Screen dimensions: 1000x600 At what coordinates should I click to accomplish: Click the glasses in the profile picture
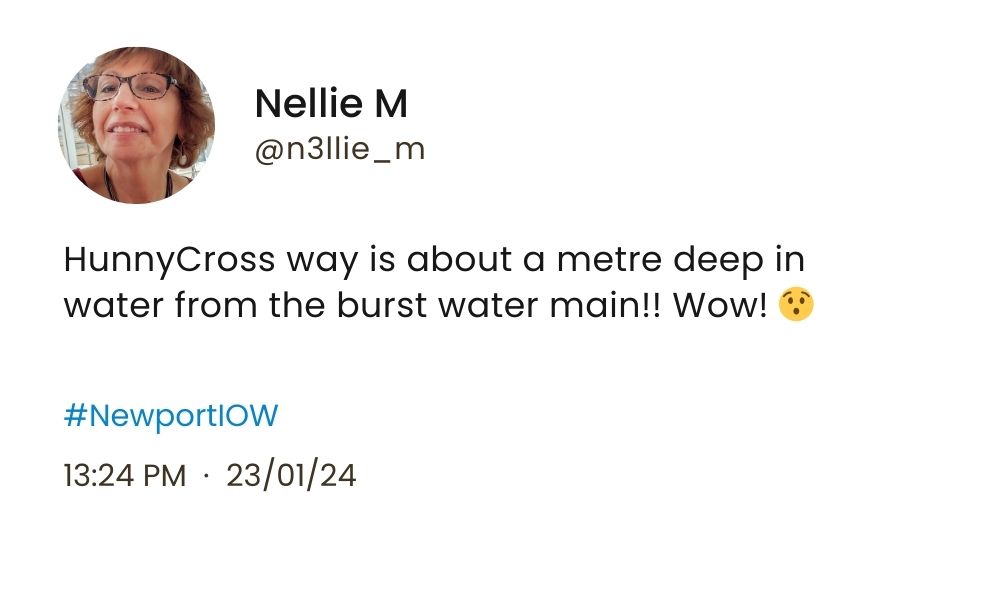pos(131,87)
